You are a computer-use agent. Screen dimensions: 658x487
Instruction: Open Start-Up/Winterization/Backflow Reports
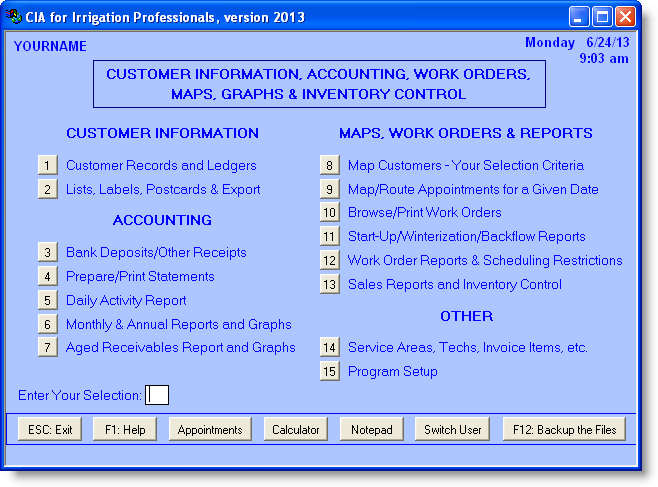click(x=466, y=236)
